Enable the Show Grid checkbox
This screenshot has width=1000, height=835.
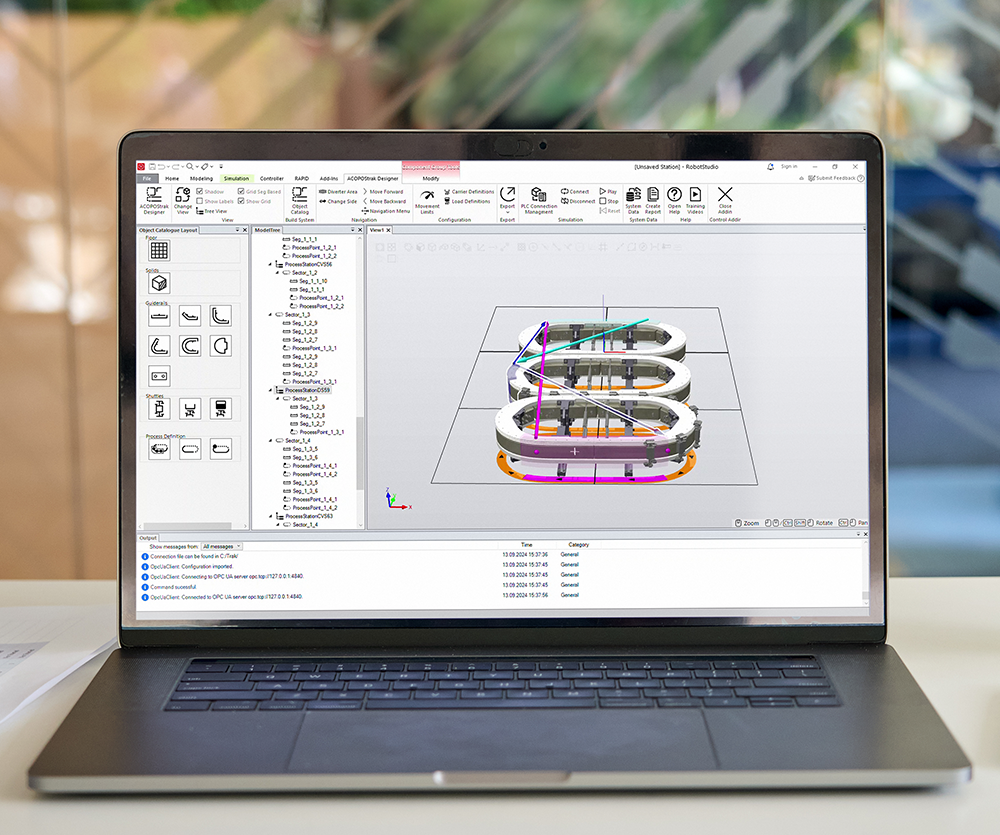[x=241, y=201]
